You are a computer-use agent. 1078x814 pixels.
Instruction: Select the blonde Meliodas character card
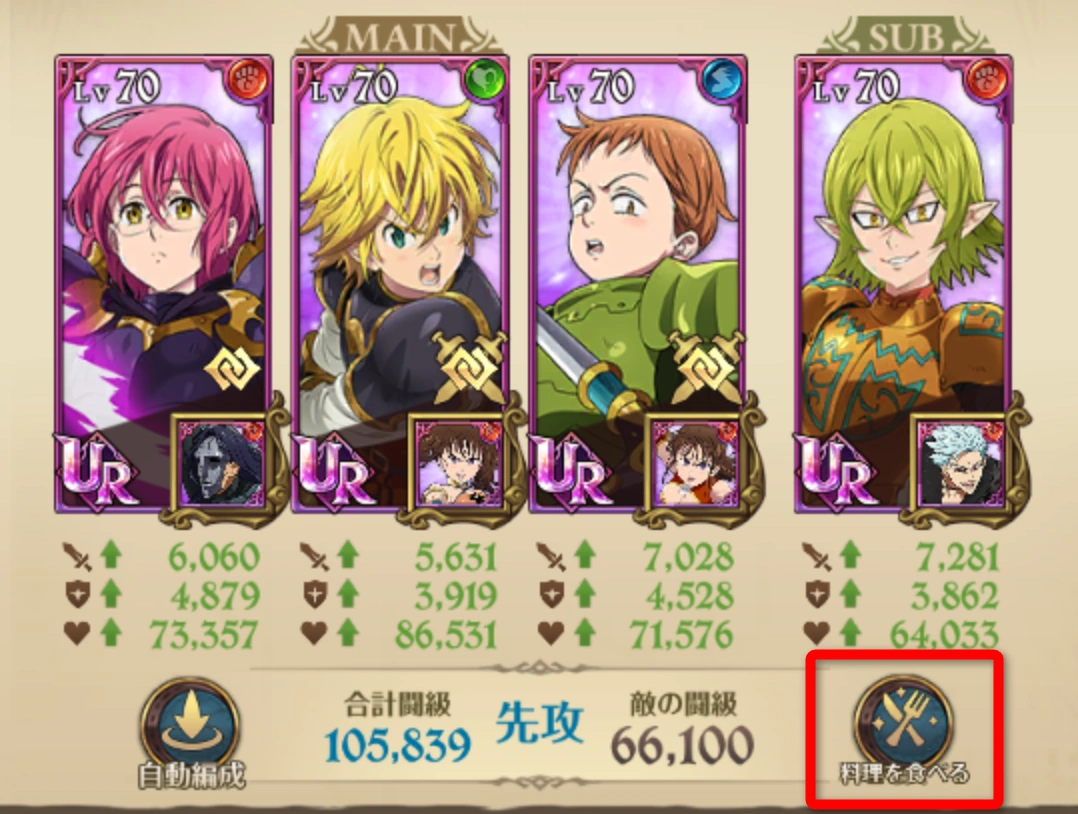coord(401,285)
